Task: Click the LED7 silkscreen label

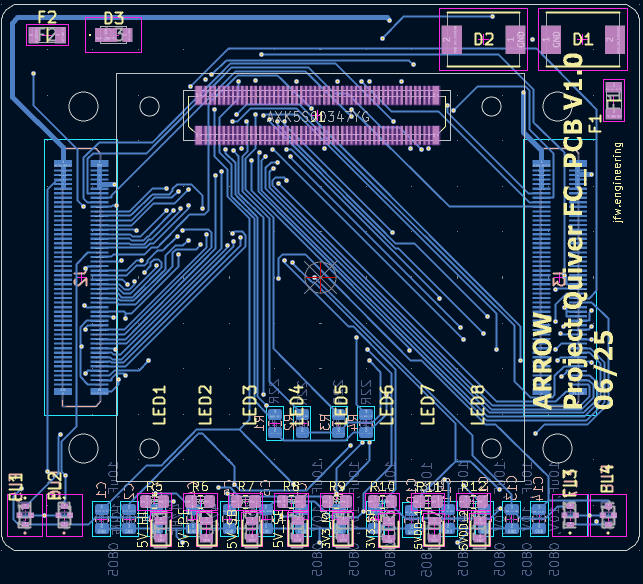Action: click(427, 405)
